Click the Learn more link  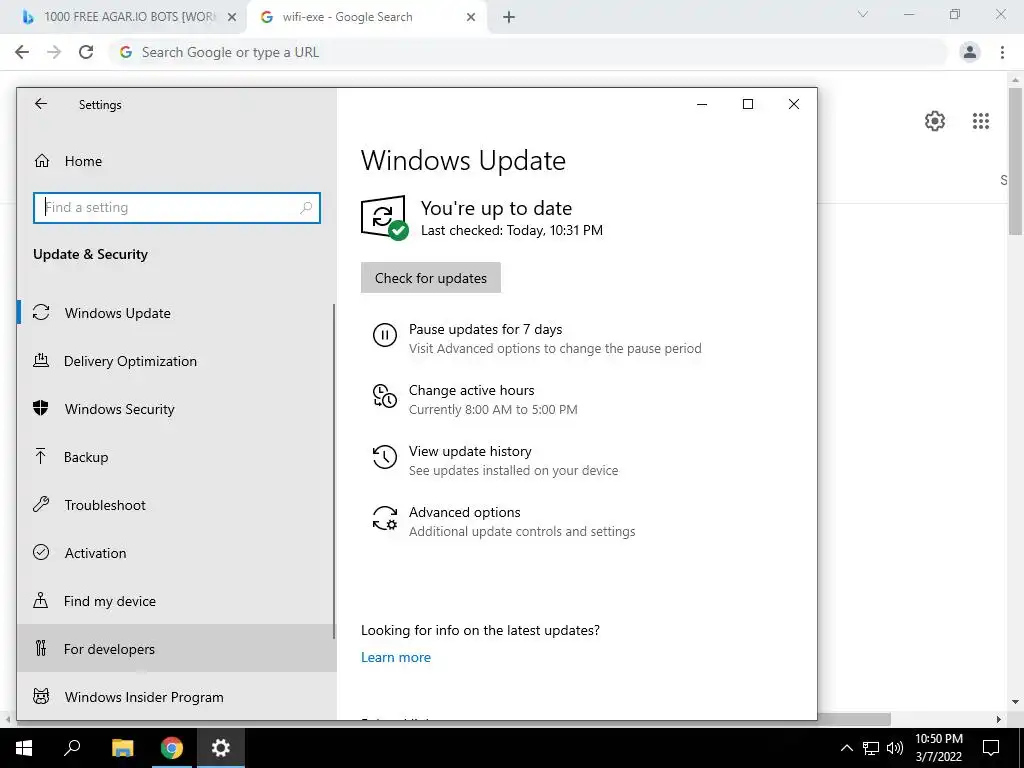coord(396,658)
